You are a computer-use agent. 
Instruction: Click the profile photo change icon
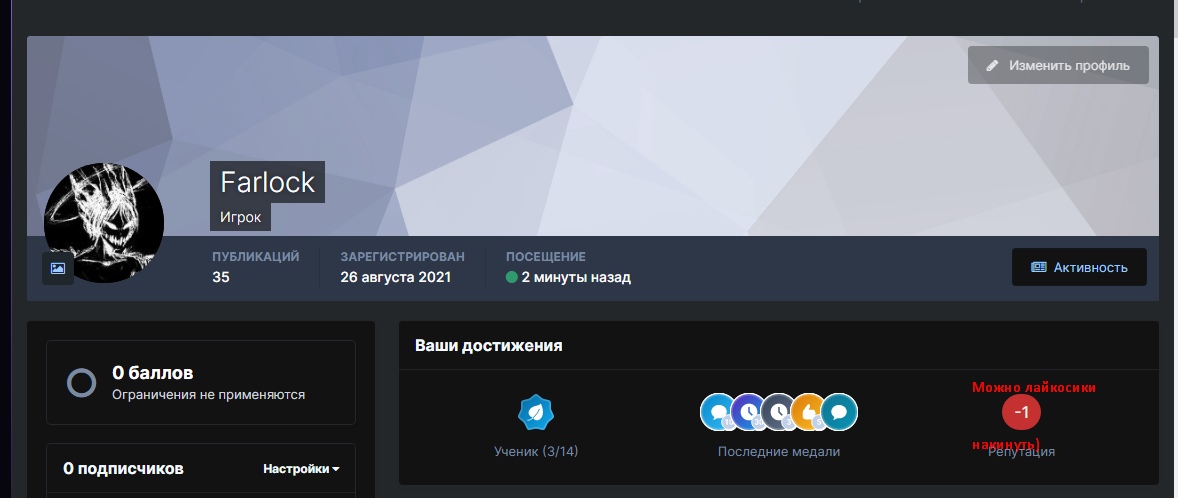pyautogui.click(x=58, y=268)
